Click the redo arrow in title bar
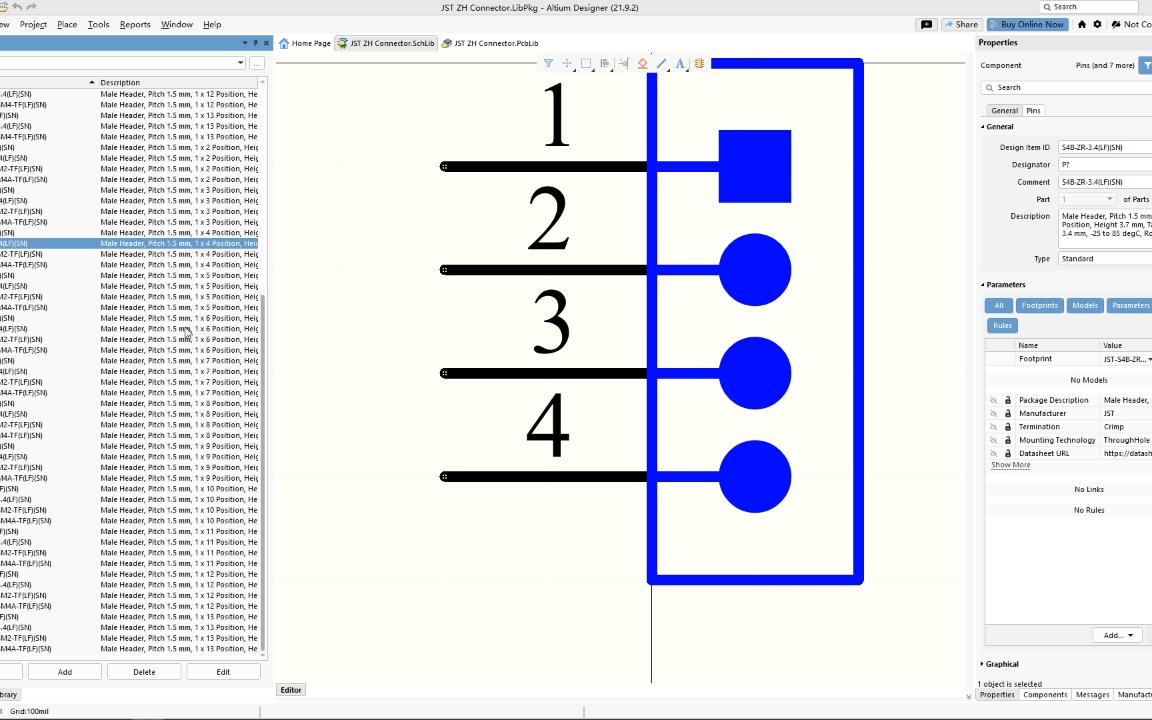The width and height of the screenshot is (1152, 720). click(x=32, y=7)
